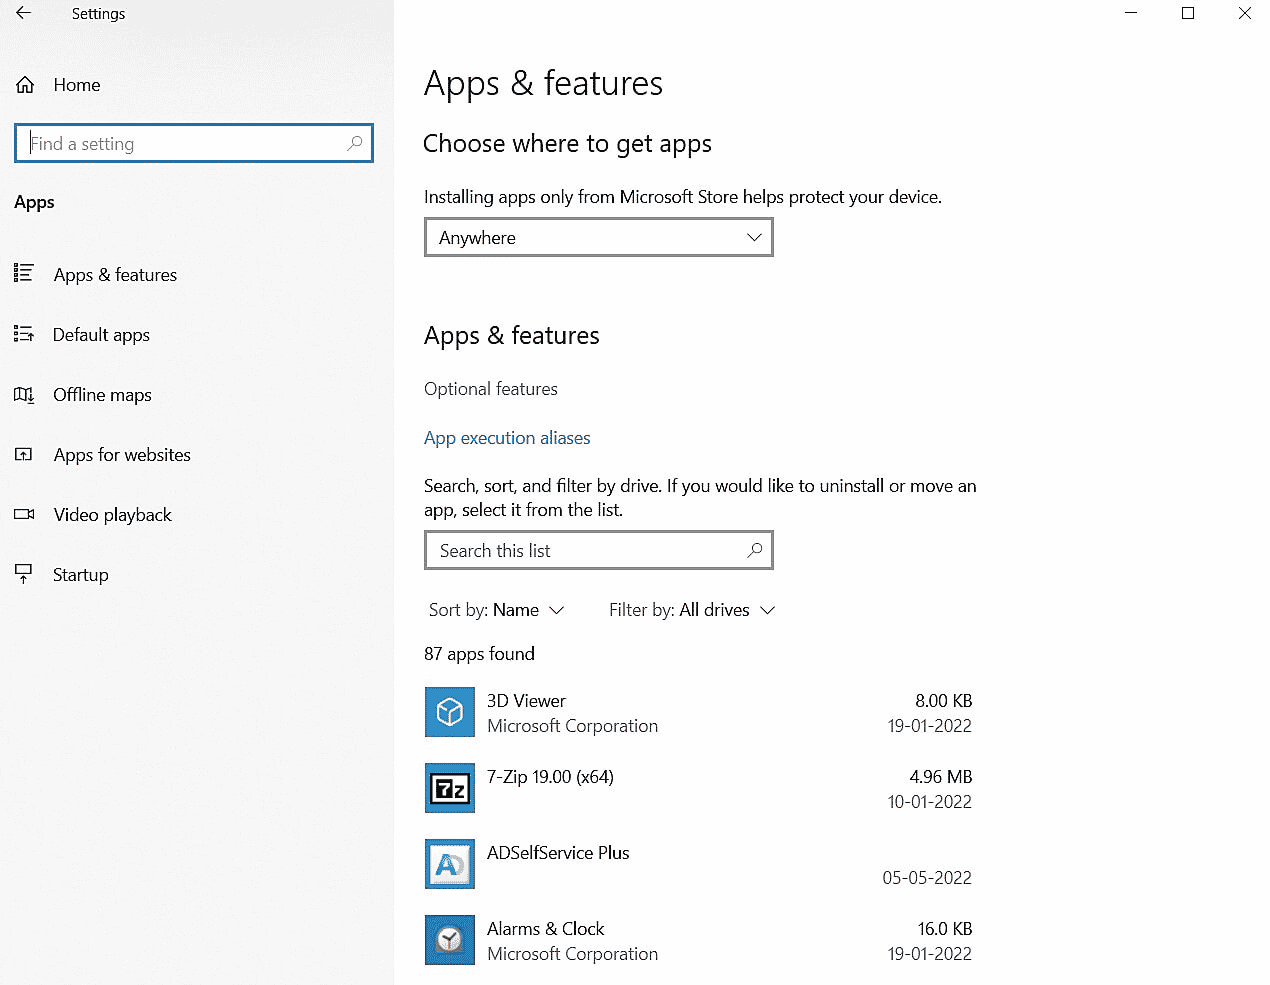Viewport: 1270px width, 985px height.
Task: Click the Alarms & Clock app icon
Action: click(449, 940)
